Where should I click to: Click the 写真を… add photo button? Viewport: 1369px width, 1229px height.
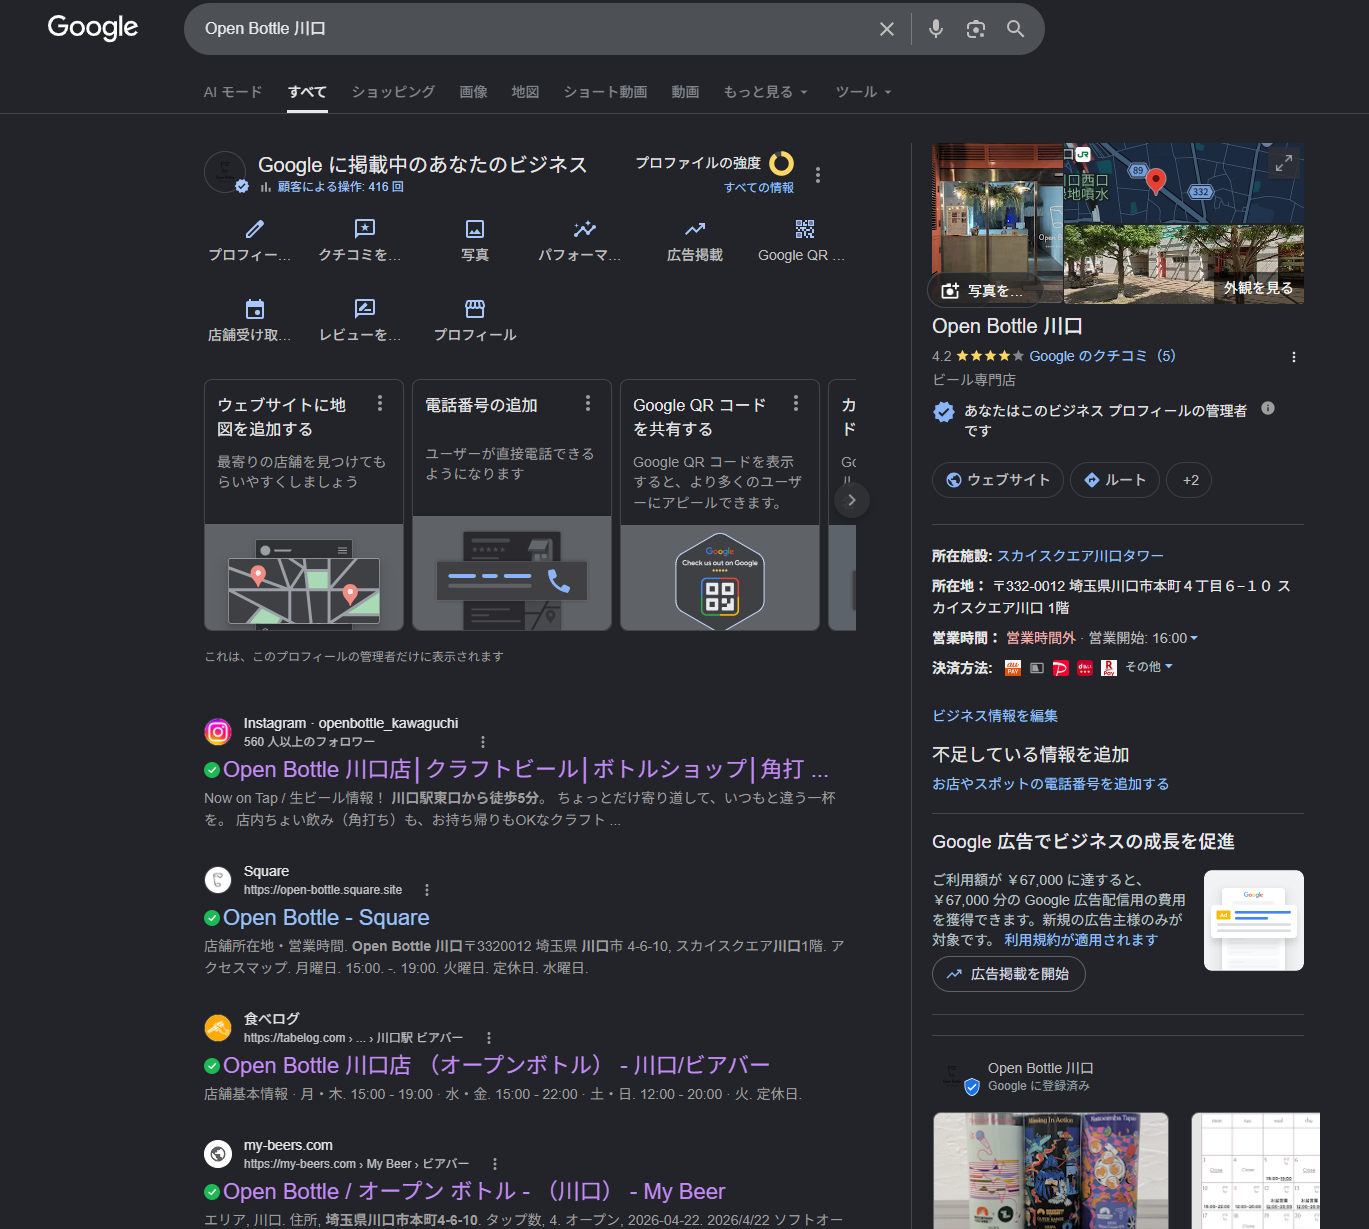tap(986, 290)
